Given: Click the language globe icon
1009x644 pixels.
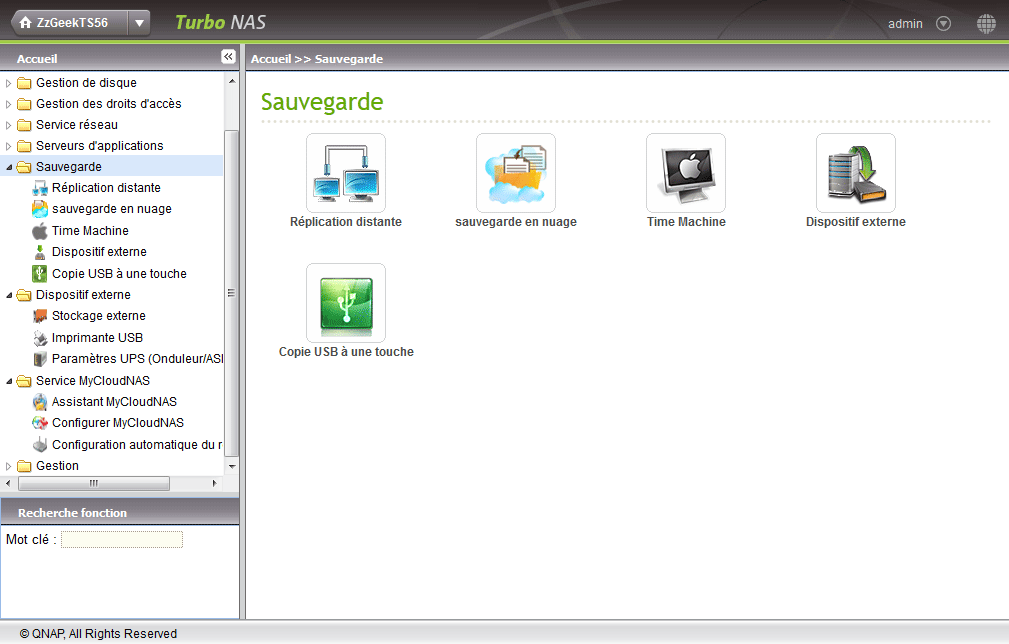Looking at the screenshot, I should (986, 24).
